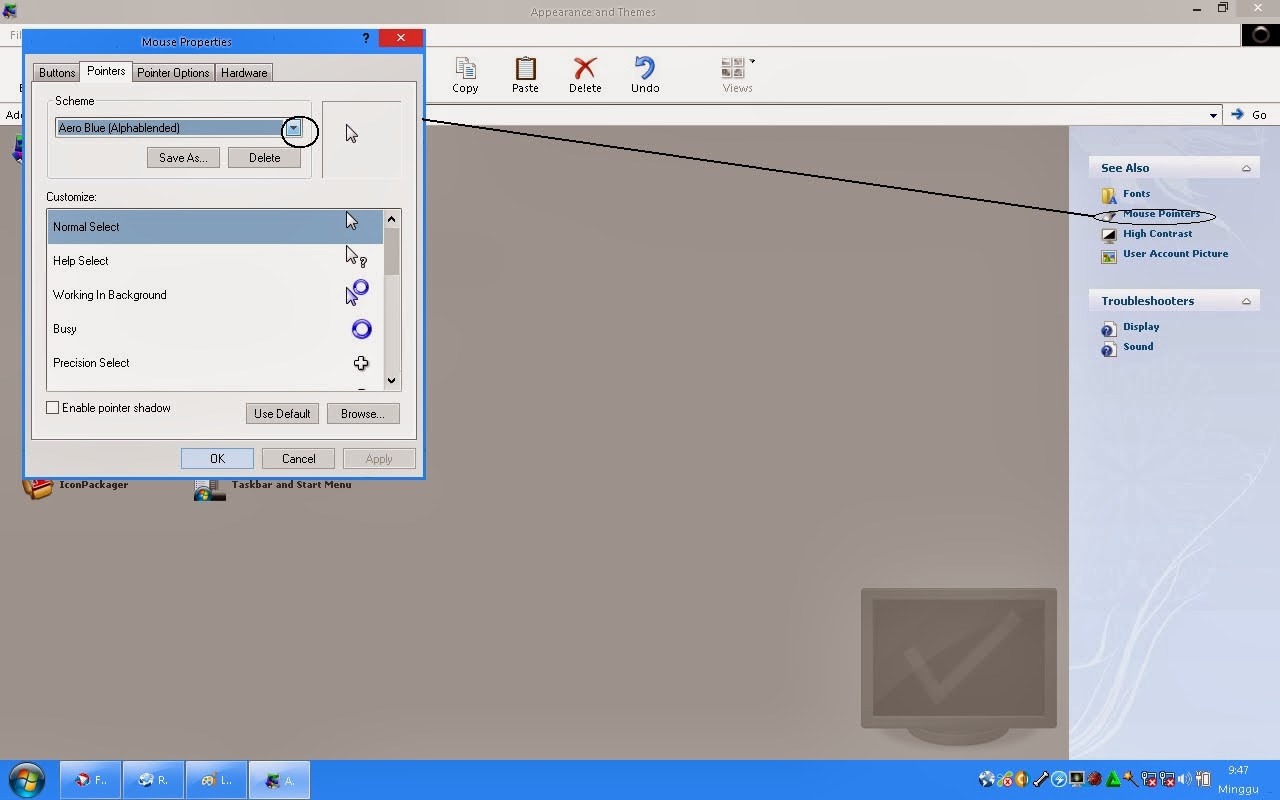Click the Paste icon in the toolbar
The image size is (1280, 800).
pyautogui.click(x=525, y=74)
